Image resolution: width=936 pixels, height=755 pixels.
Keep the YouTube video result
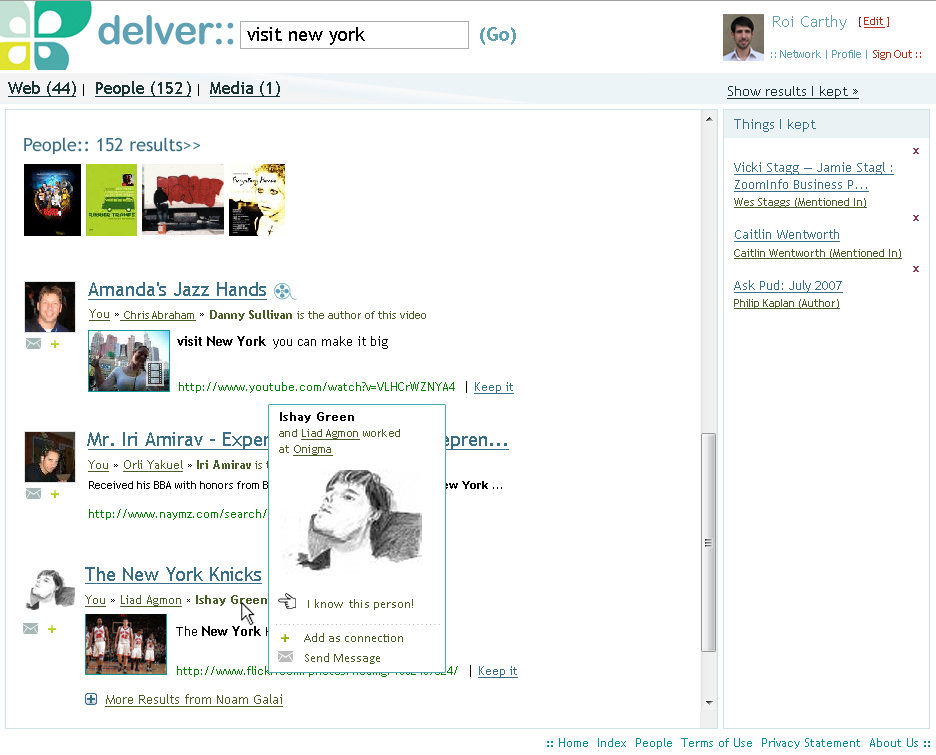(494, 387)
